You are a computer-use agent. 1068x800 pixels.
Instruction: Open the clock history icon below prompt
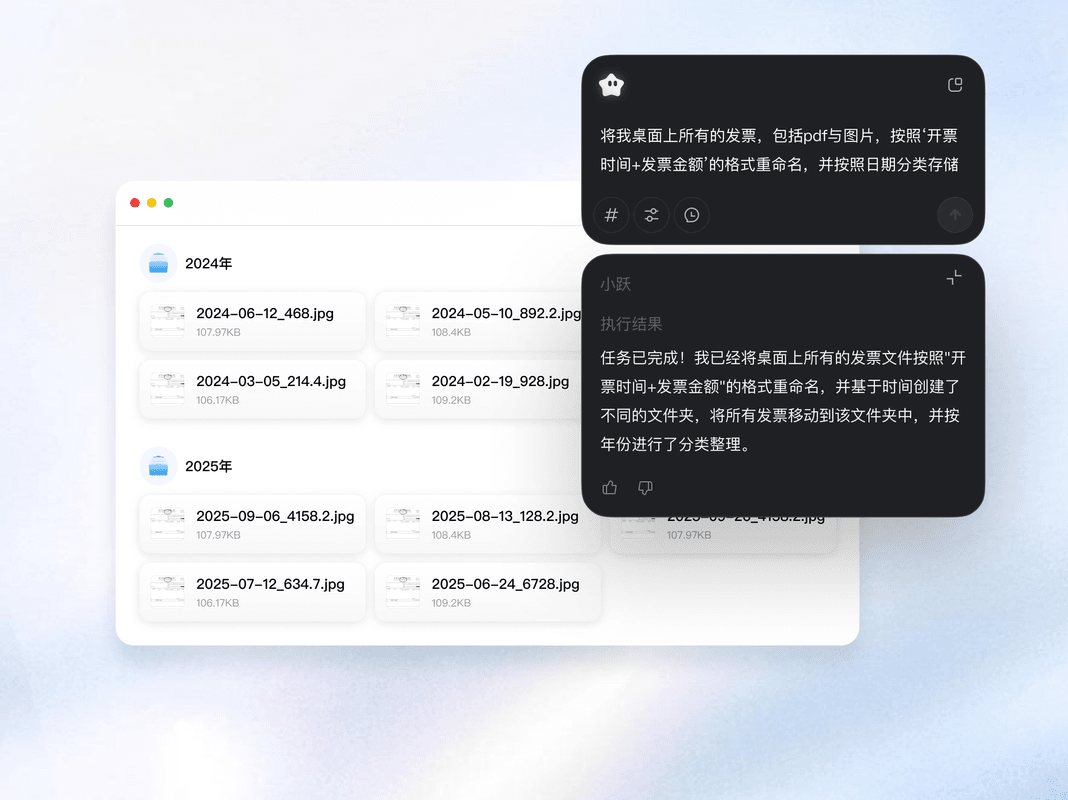click(x=691, y=215)
